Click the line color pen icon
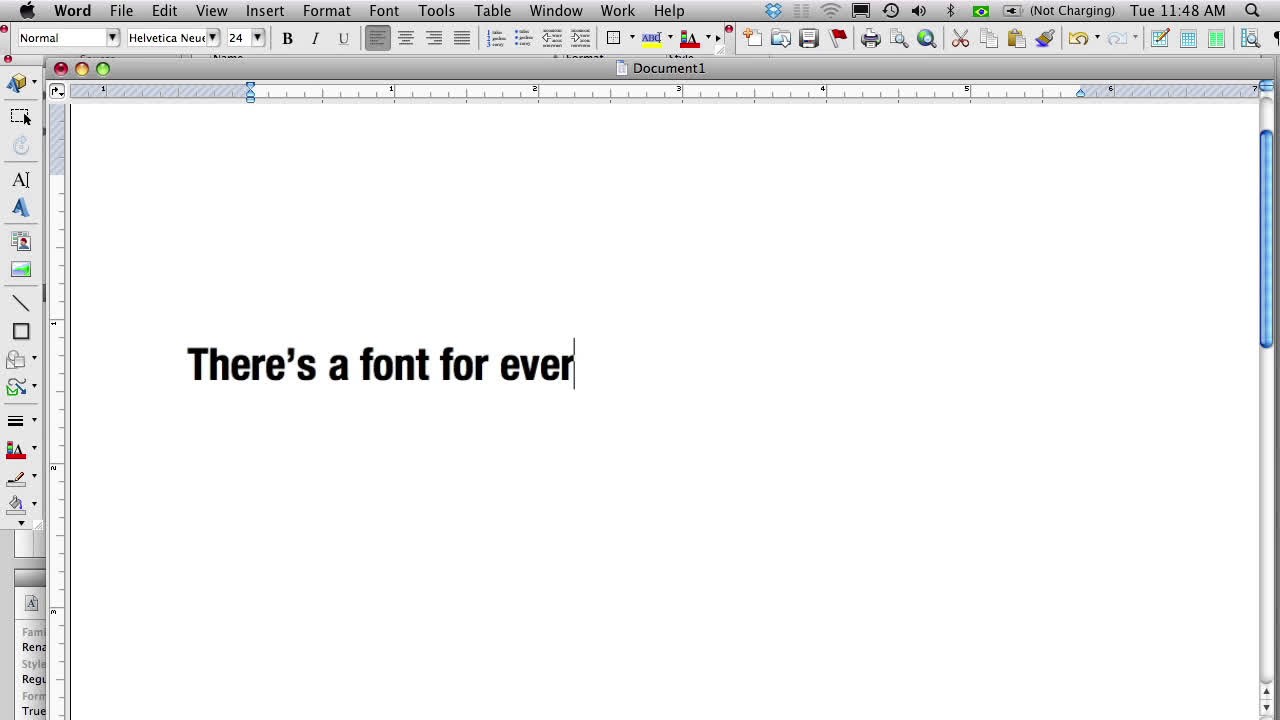 (16, 477)
